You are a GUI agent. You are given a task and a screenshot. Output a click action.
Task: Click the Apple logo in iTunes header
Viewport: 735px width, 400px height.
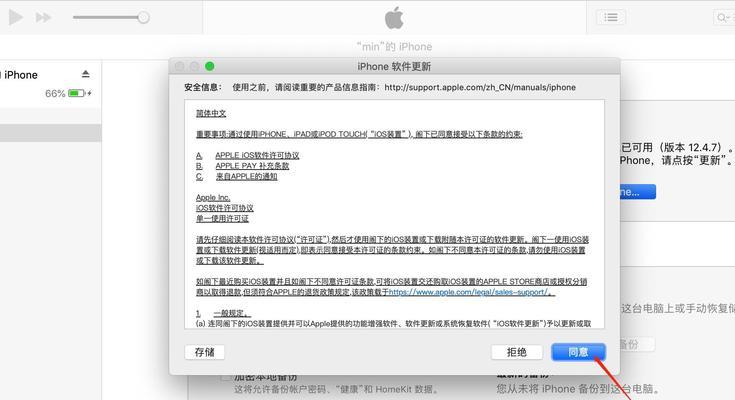click(394, 18)
